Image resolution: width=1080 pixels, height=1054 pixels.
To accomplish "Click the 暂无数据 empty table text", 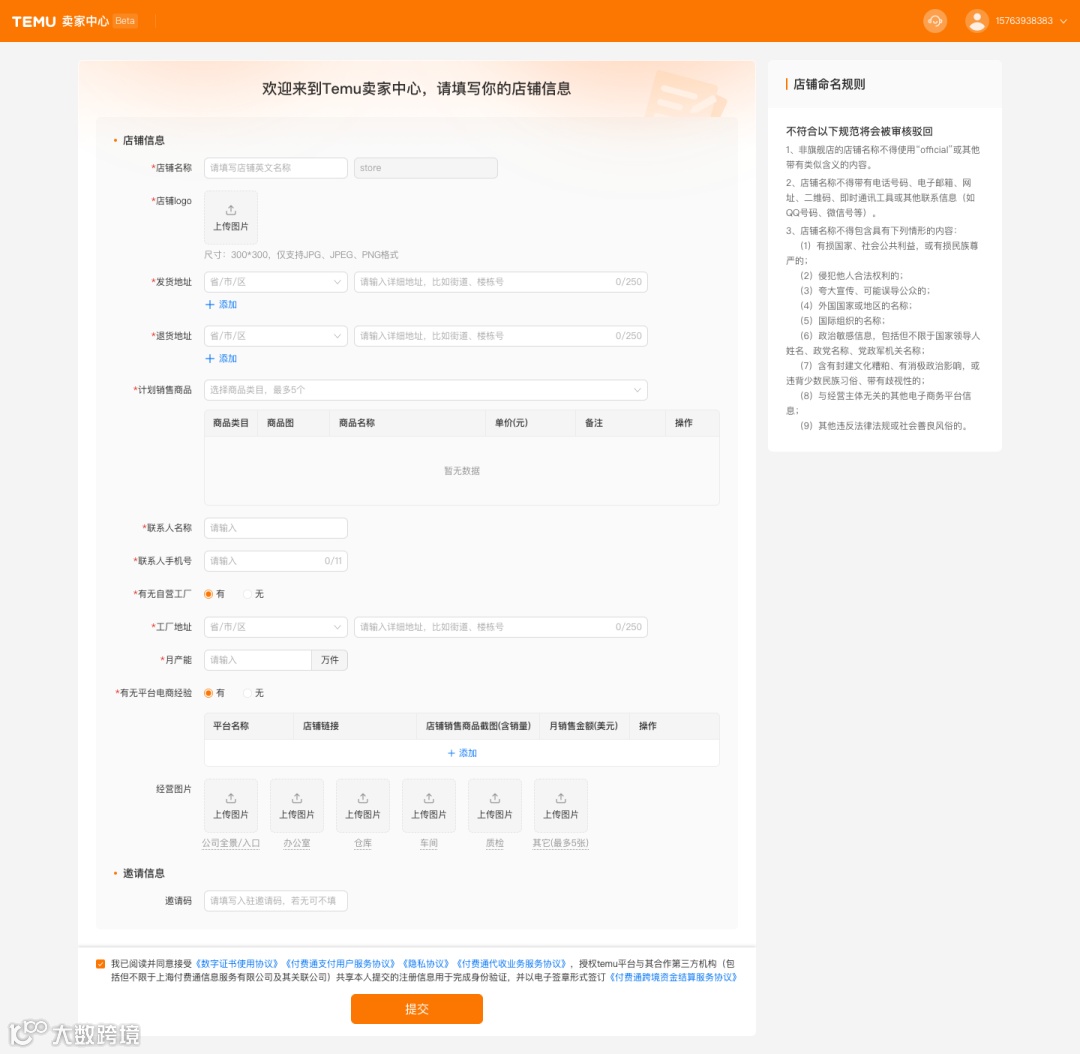I will coord(462,471).
